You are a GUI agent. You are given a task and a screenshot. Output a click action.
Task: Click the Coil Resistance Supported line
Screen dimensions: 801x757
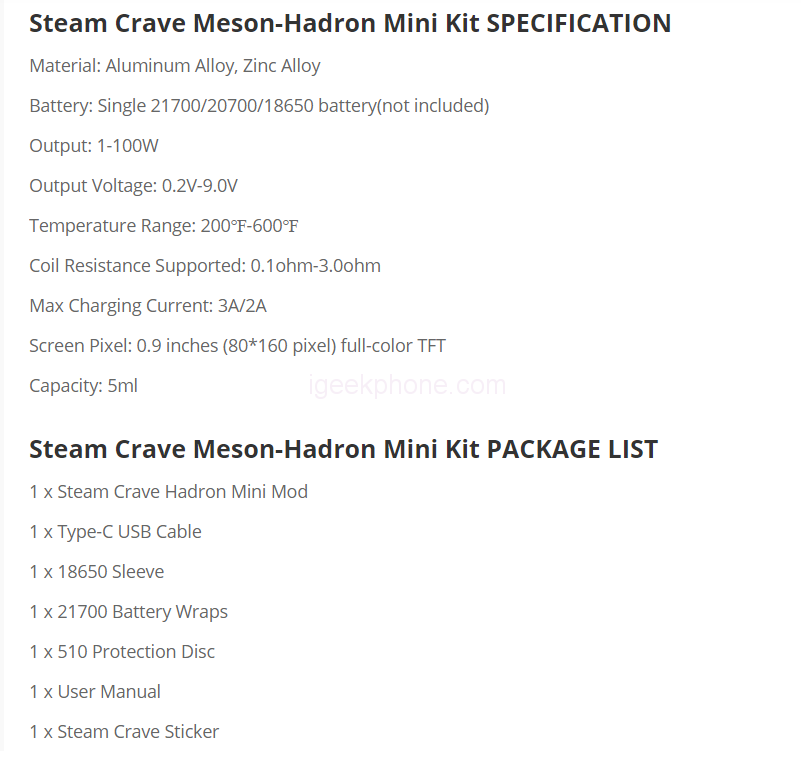click(x=205, y=266)
